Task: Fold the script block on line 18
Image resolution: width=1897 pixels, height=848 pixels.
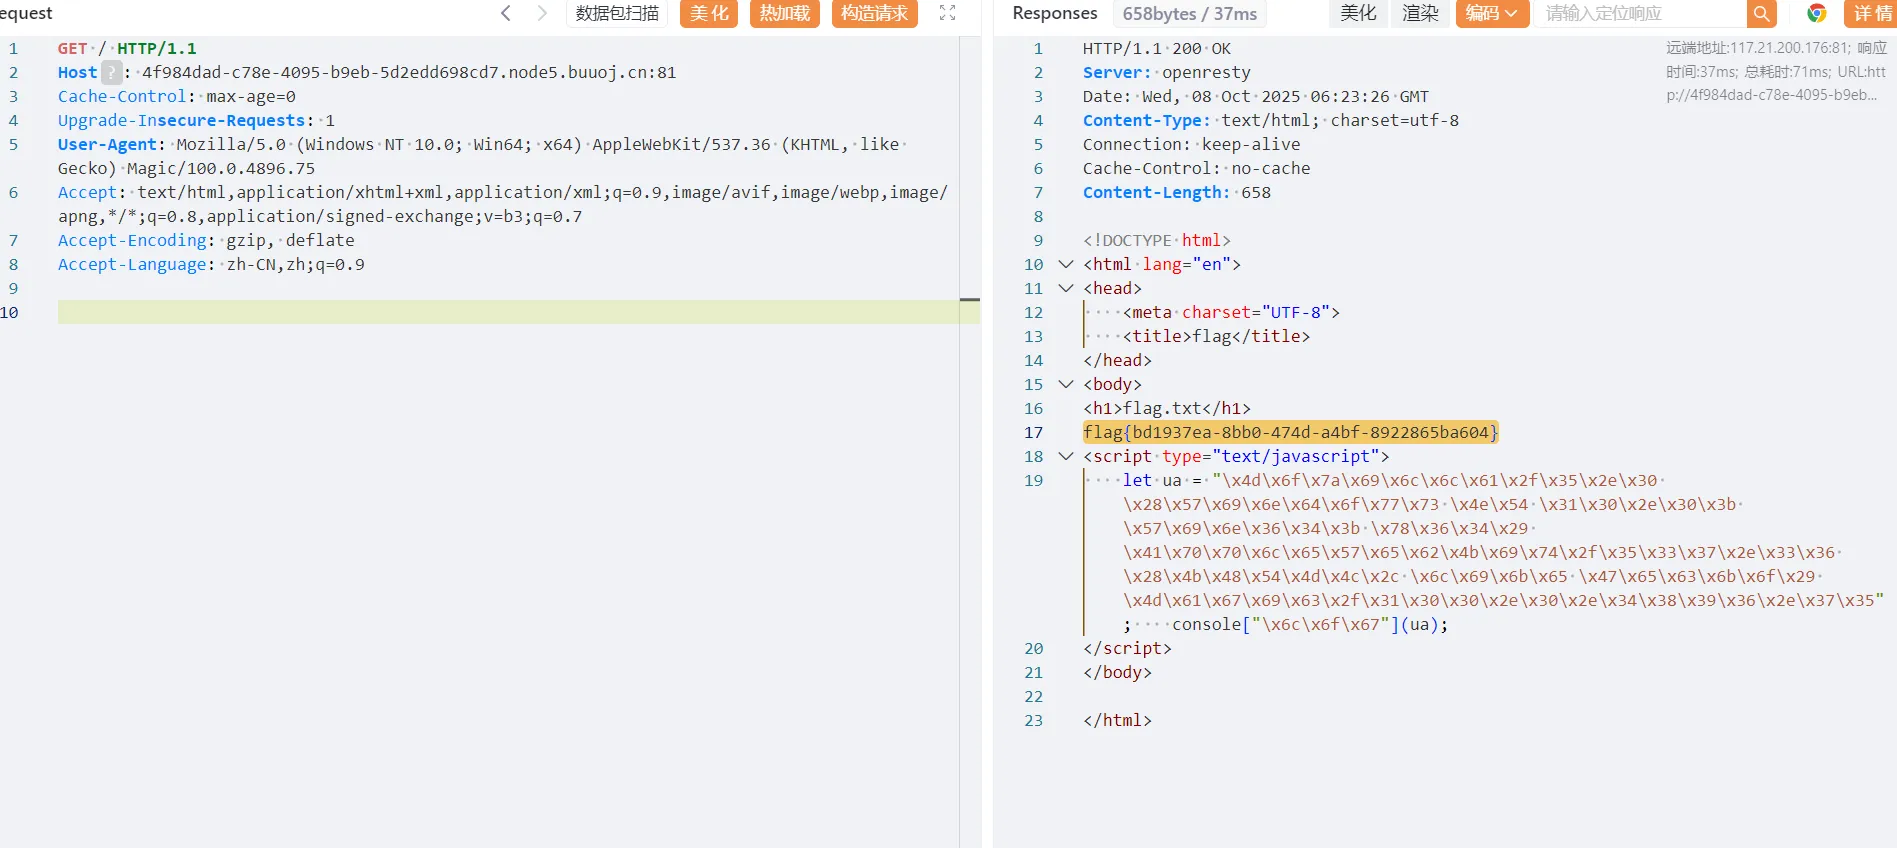Action: tap(1066, 456)
